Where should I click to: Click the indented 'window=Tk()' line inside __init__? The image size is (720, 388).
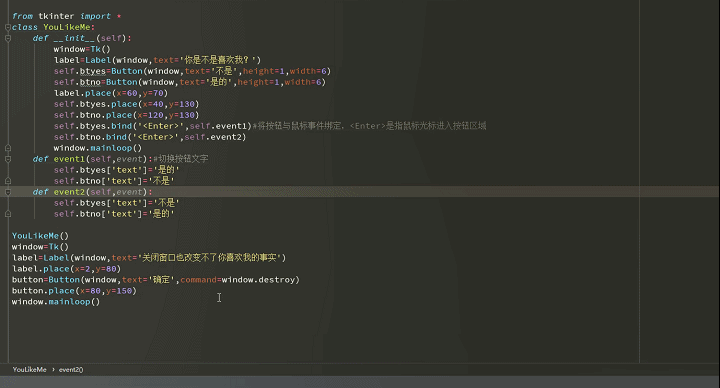coord(82,49)
